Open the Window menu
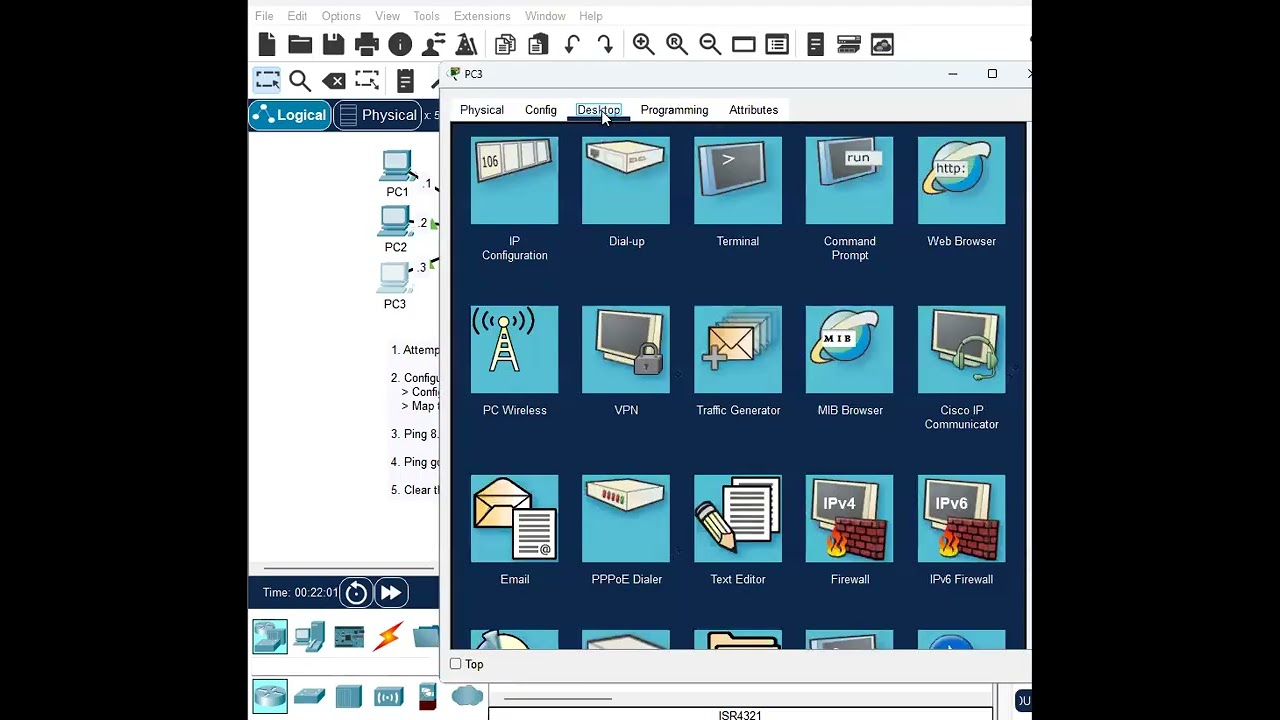Image resolution: width=1280 pixels, height=720 pixels. coord(545,16)
